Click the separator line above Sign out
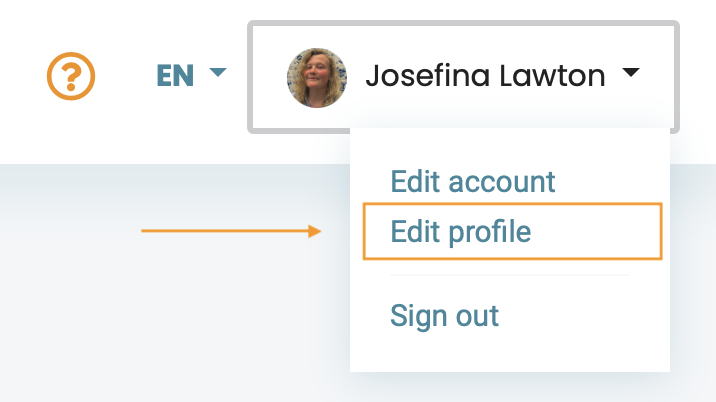716x402 pixels. coord(510,275)
